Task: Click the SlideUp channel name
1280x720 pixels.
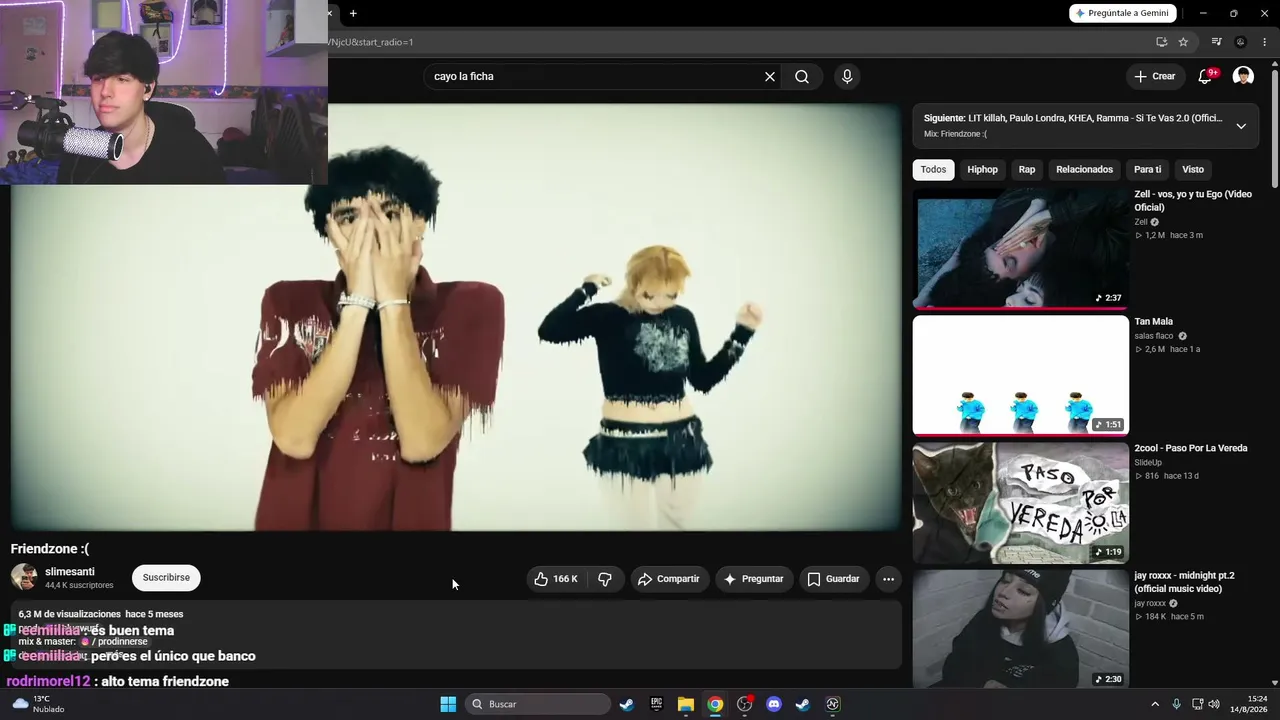Action: click(x=1148, y=463)
